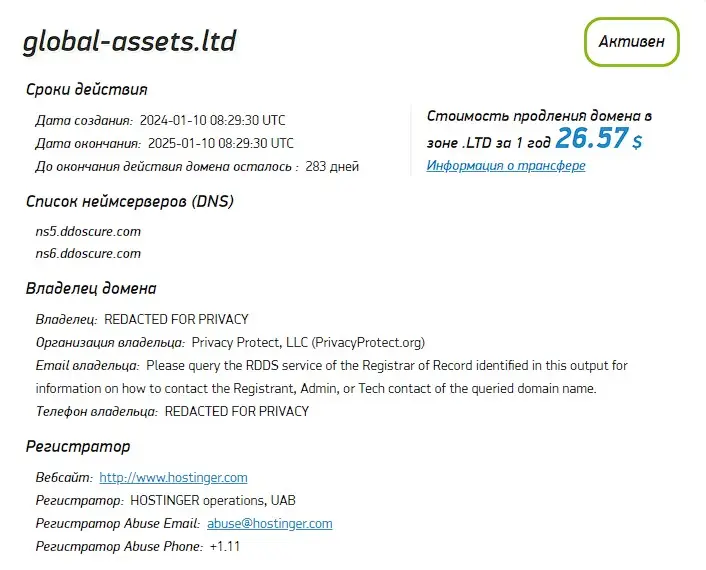Open the http://www.hostinger.com website link
This screenshot has height=570, width=706.
[173, 477]
